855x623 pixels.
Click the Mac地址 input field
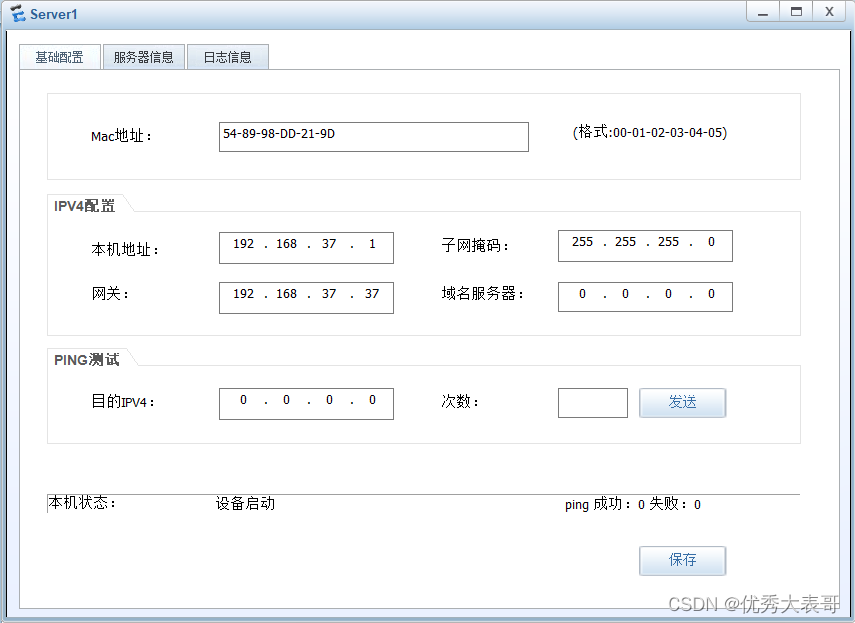tap(374, 137)
